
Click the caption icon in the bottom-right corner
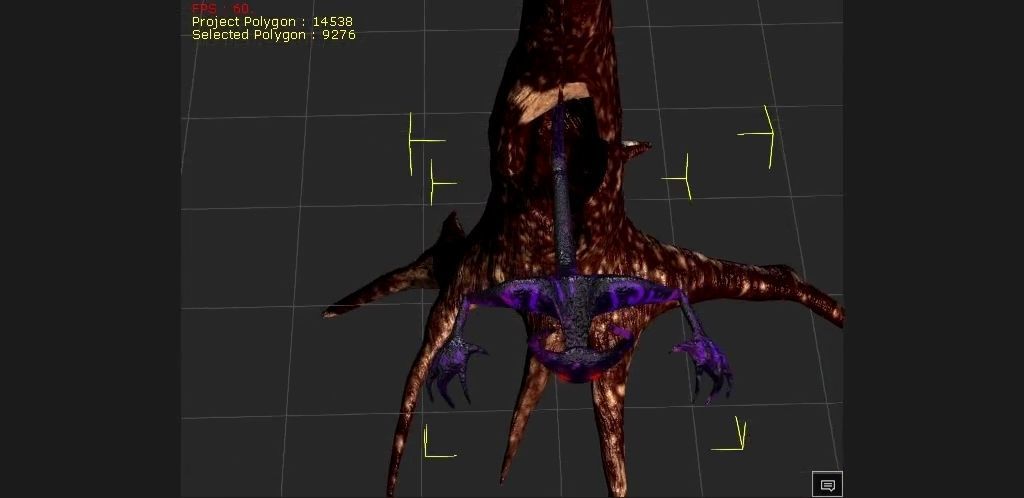827,485
